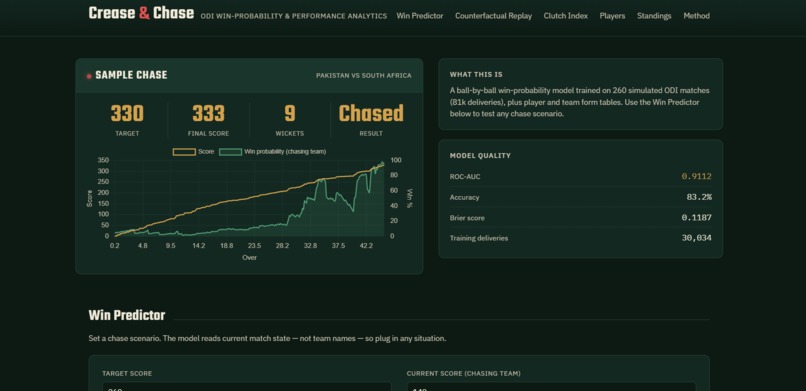Screen dimensions: 806x391
Task: Click the ROC-AUC metric label
Action: [x=465, y=176]
